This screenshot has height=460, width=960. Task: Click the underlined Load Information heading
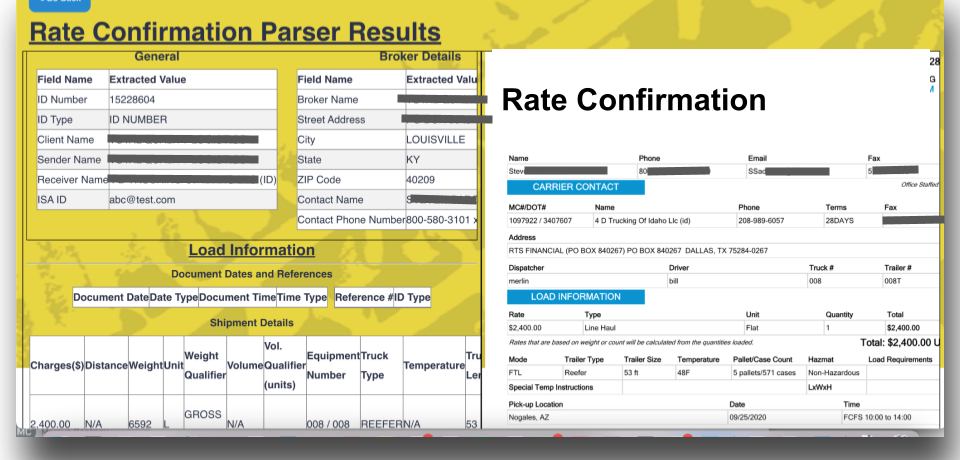251,250
